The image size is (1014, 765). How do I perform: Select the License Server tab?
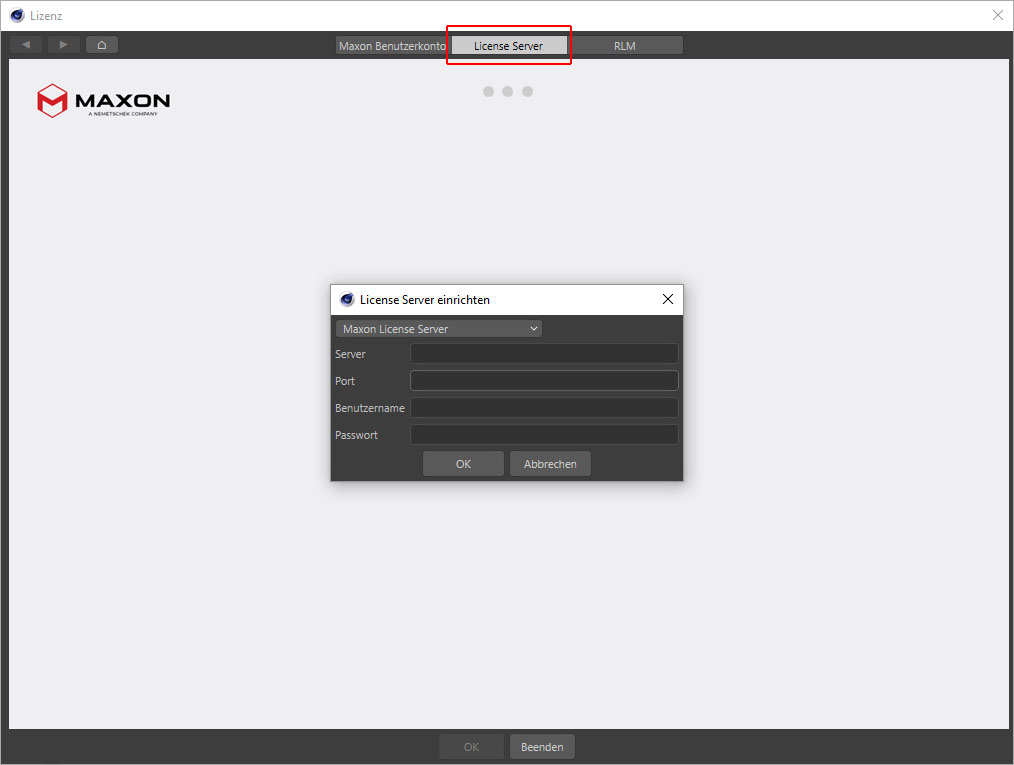click(x=508, y=46)
